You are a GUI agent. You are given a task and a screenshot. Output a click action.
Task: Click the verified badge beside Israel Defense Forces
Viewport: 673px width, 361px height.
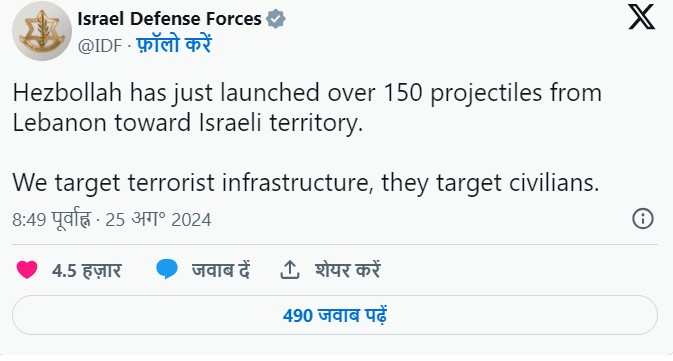276,19
